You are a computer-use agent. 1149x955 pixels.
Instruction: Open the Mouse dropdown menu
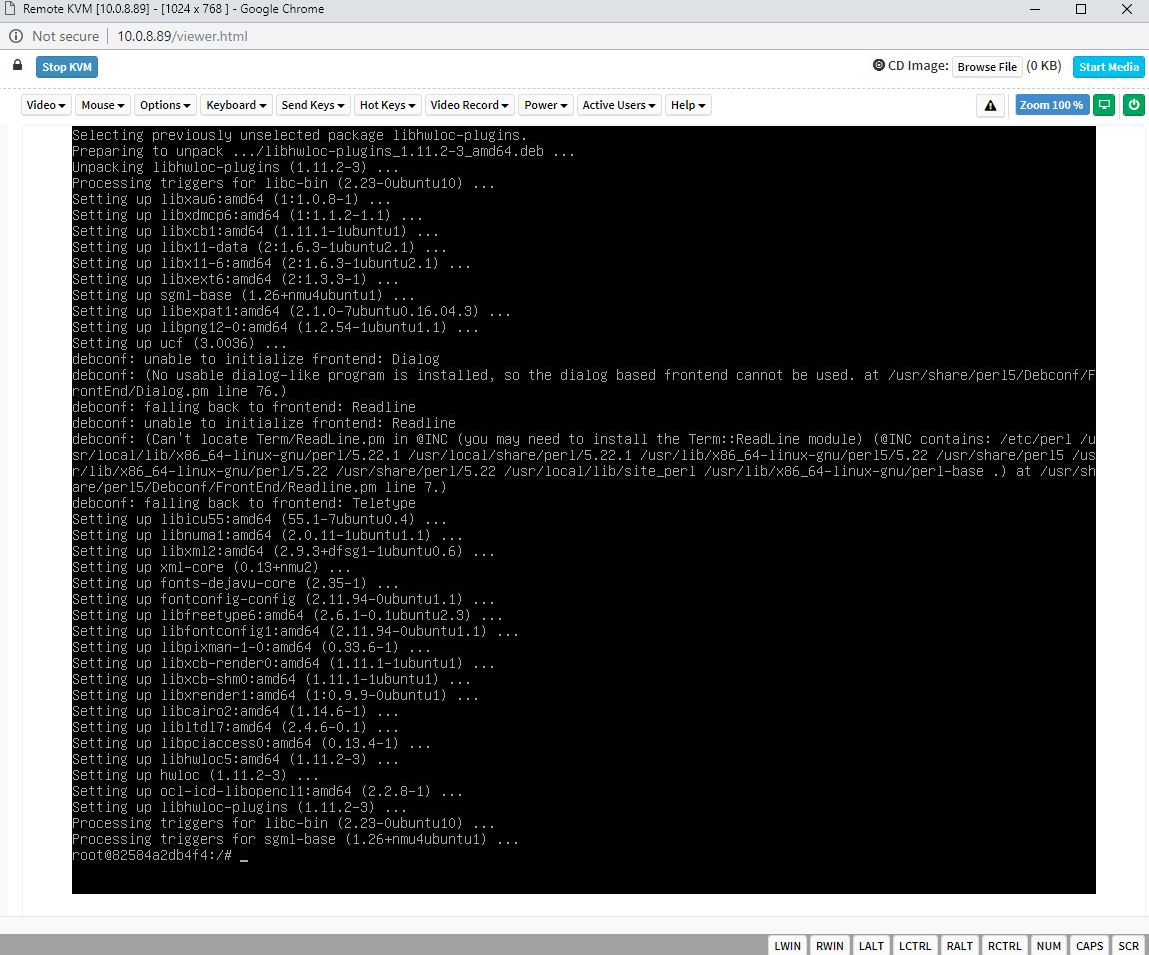103,105
